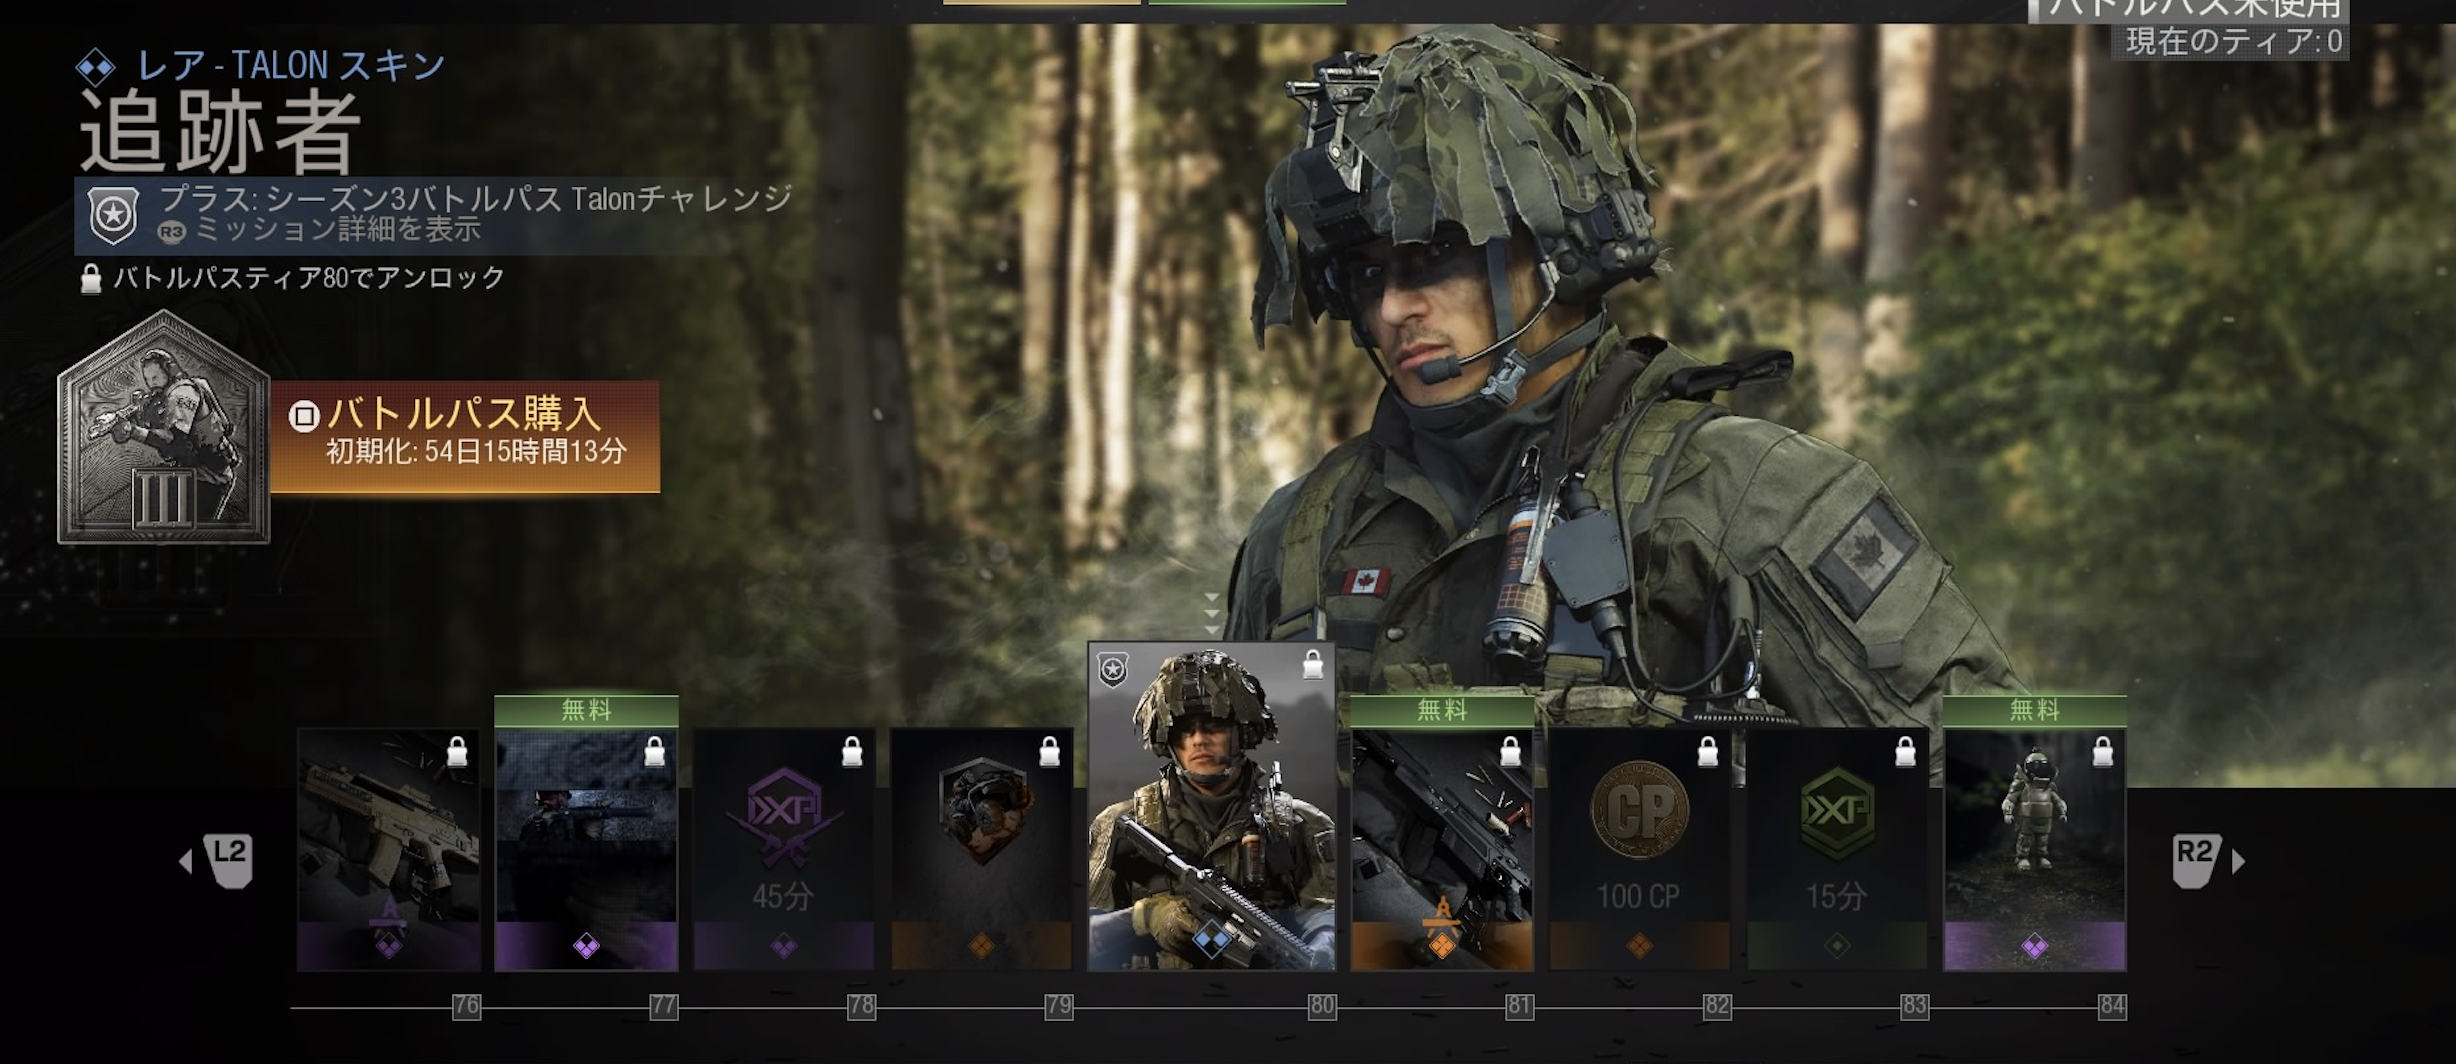This screenshot has width=2456, height=1064.
Task: Open the Season III battle pass emblem
Action: point(163,428)
